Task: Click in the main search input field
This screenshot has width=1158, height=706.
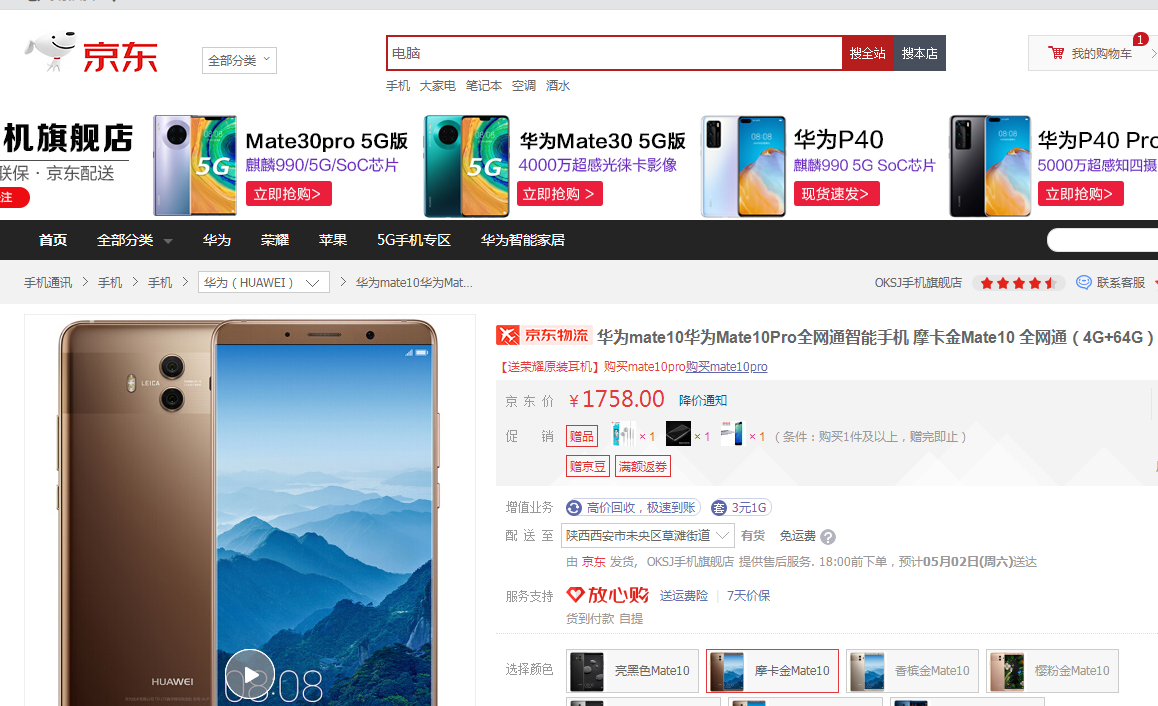Action: [x=614, y=53]
